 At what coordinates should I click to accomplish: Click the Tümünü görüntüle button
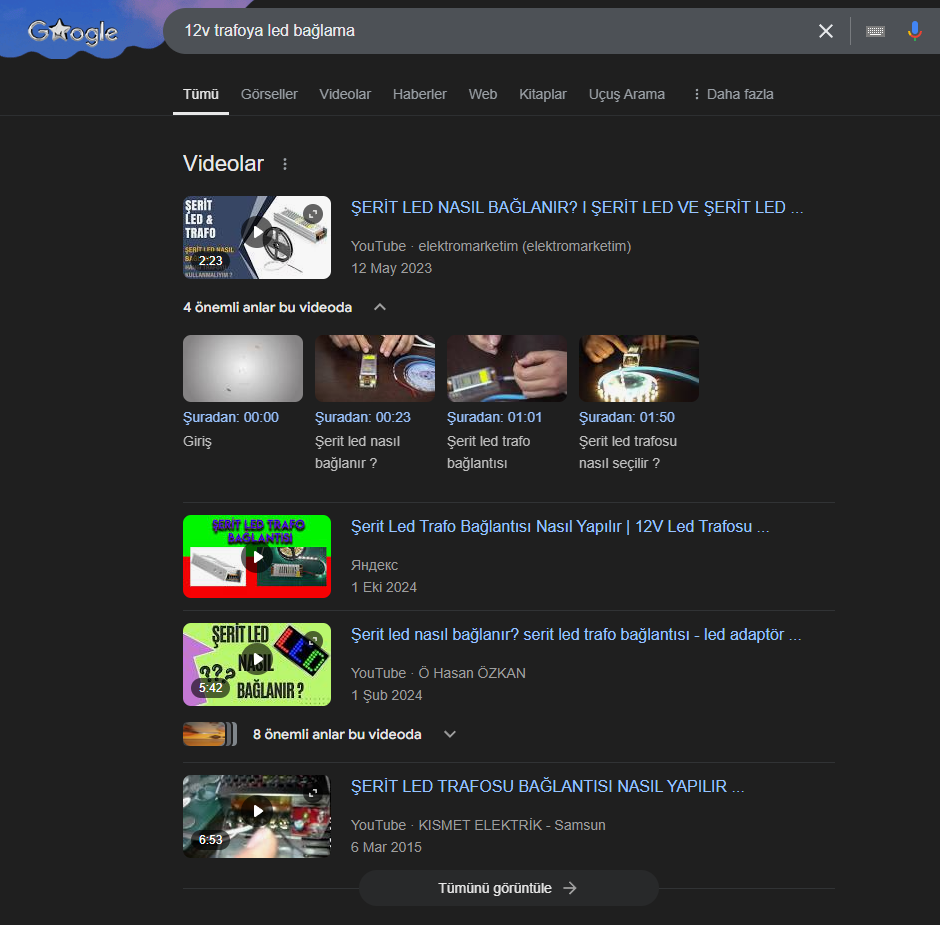click(508, 888)
